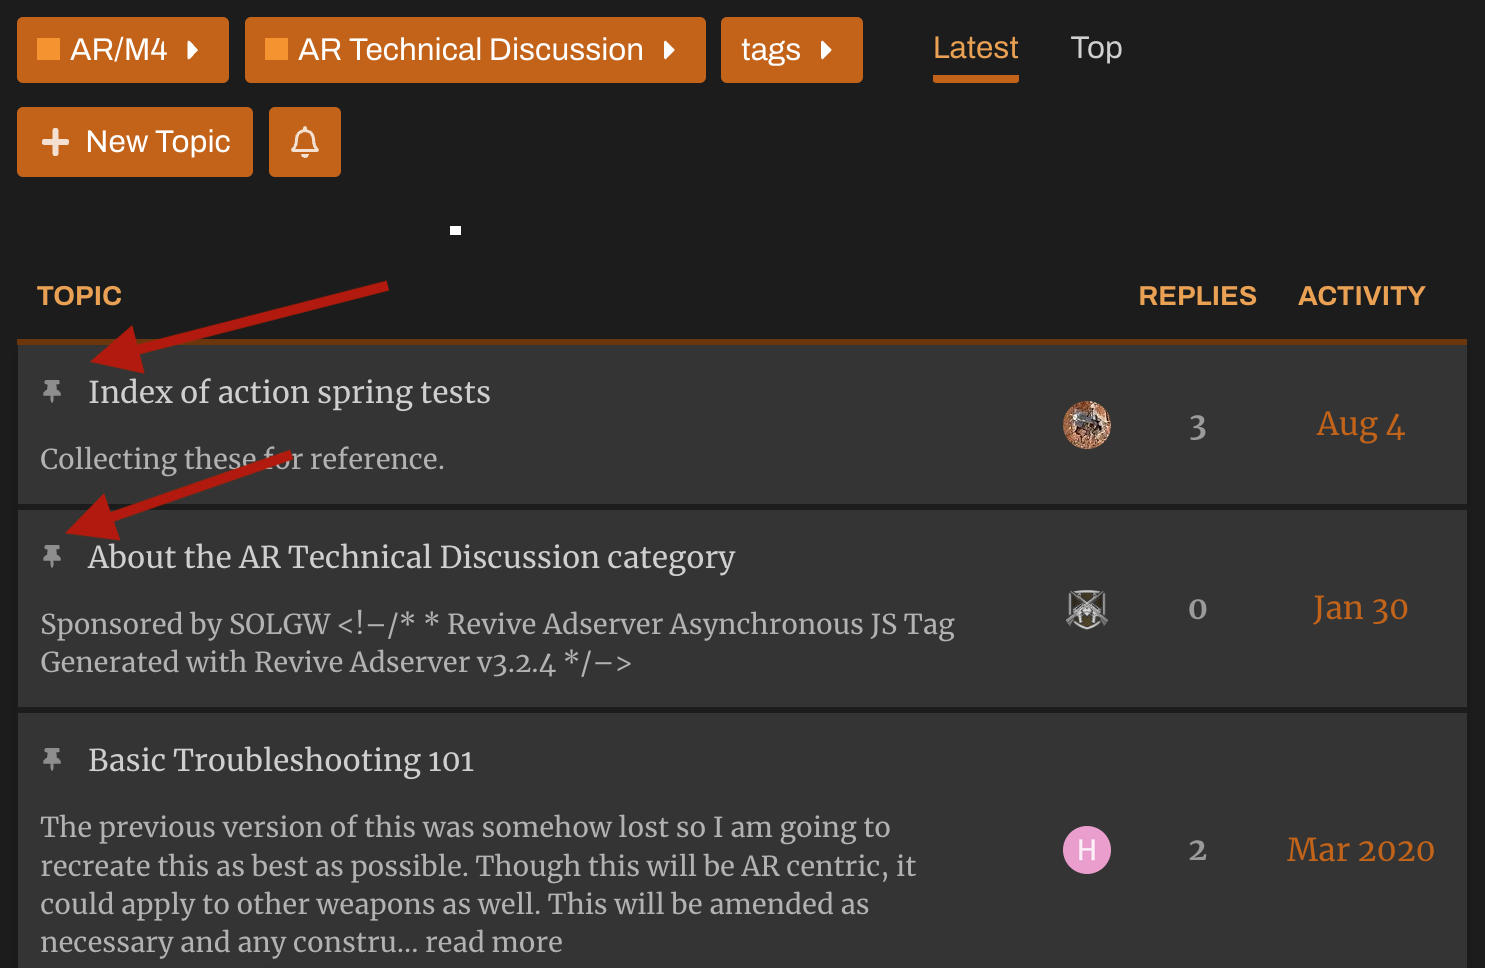This screenshot has height=968, width=1485.
Task: Open About the AR Technical Discussion category topic
Action: point(411,557)
